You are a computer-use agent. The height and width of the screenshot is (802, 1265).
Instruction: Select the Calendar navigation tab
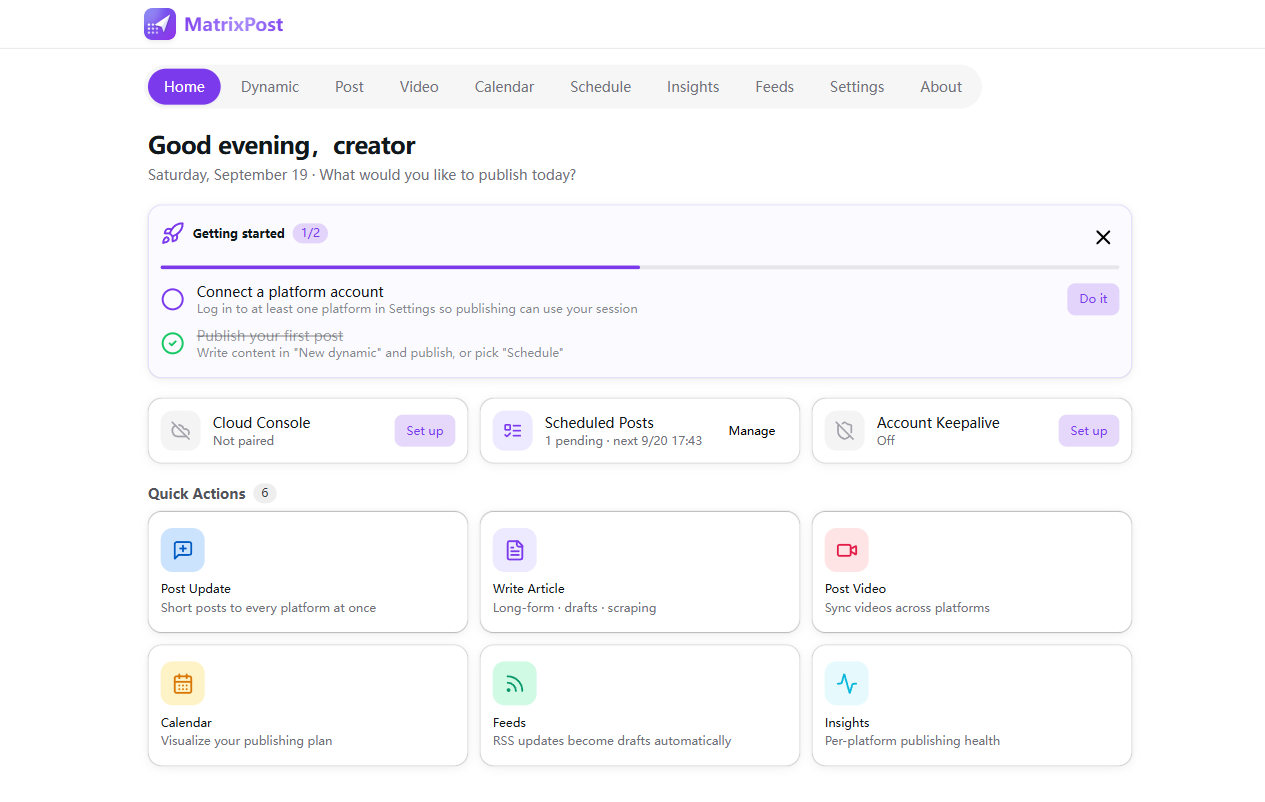[504, 87]
